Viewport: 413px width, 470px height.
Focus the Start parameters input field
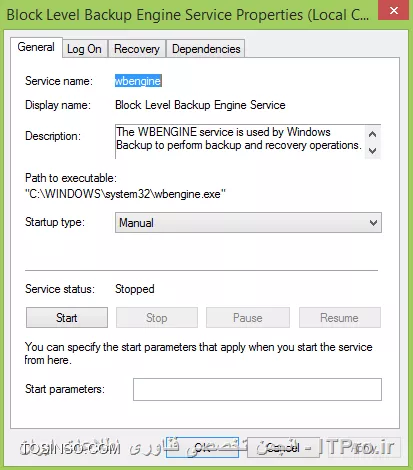click(x=257, y=389)
